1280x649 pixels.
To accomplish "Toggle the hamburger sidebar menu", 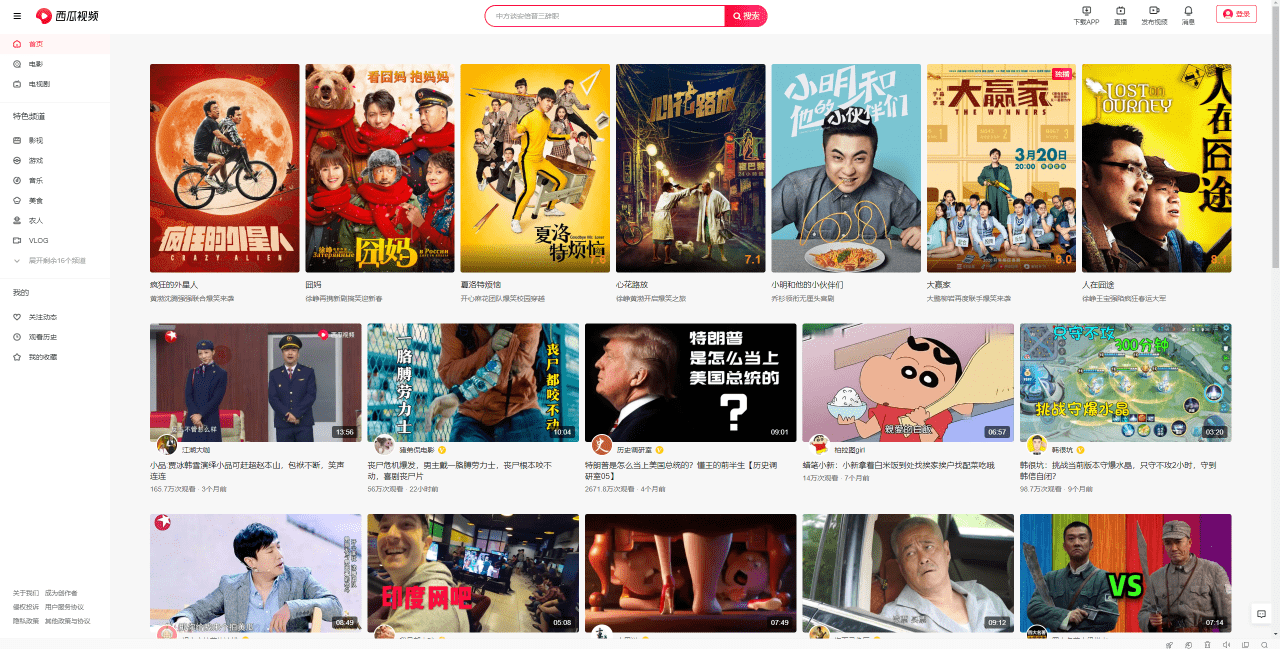I will click(x=17, y=16).
